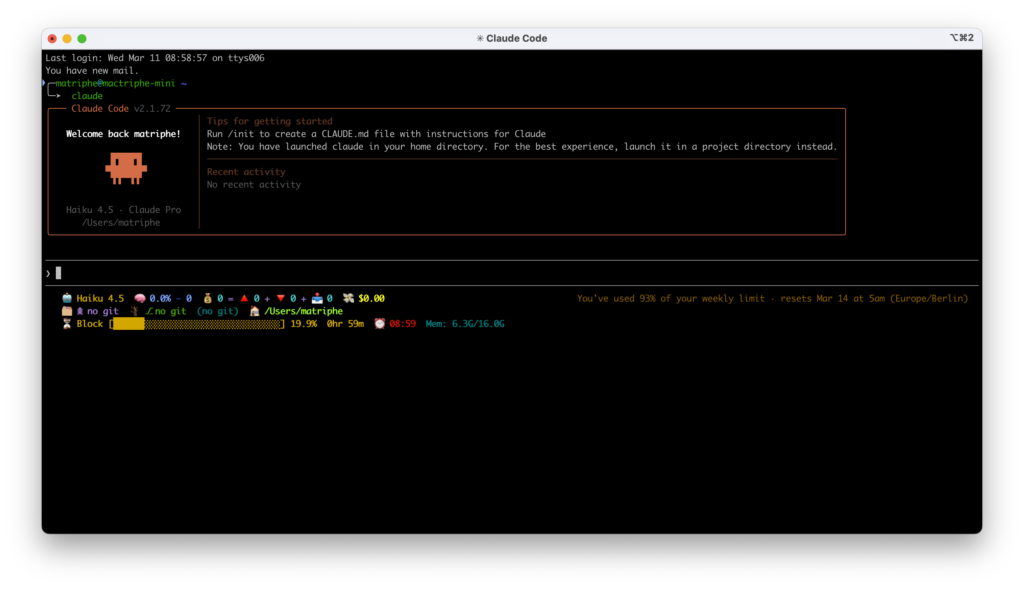This screenshot has width=1024, height=589.
Task: Click the red down-triangle token icon
Action: 280,298
